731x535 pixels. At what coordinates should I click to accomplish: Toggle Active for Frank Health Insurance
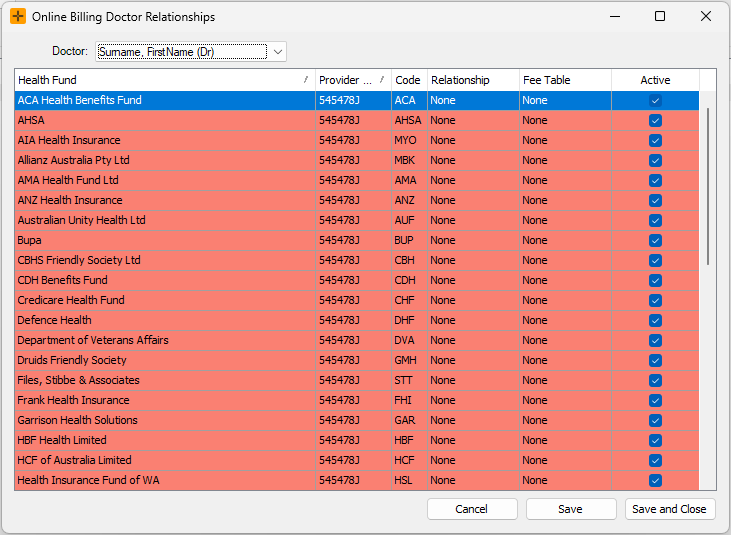pos(655,401)
